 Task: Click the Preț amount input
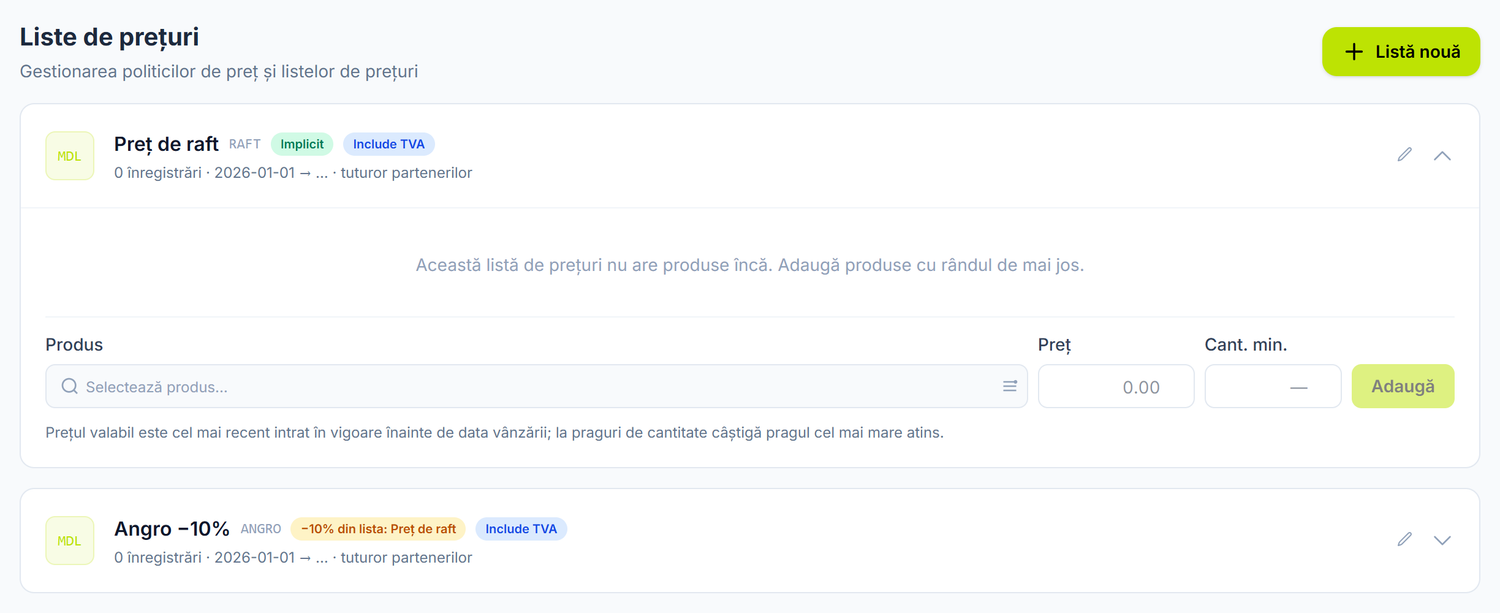(x=1116, y=386)
